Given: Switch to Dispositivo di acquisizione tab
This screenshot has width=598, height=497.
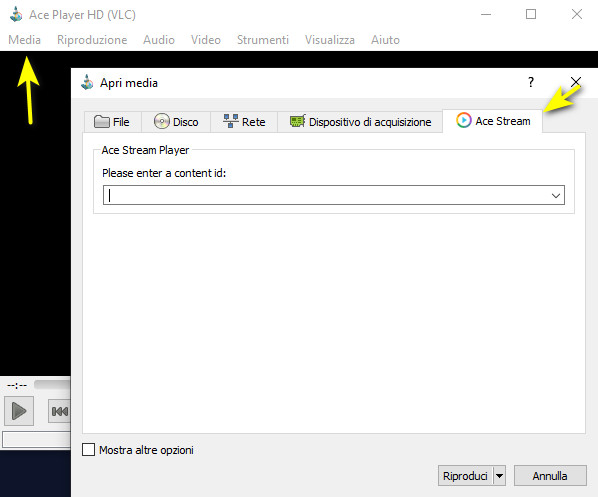Looking at the screenshot, I should point(360,122).
